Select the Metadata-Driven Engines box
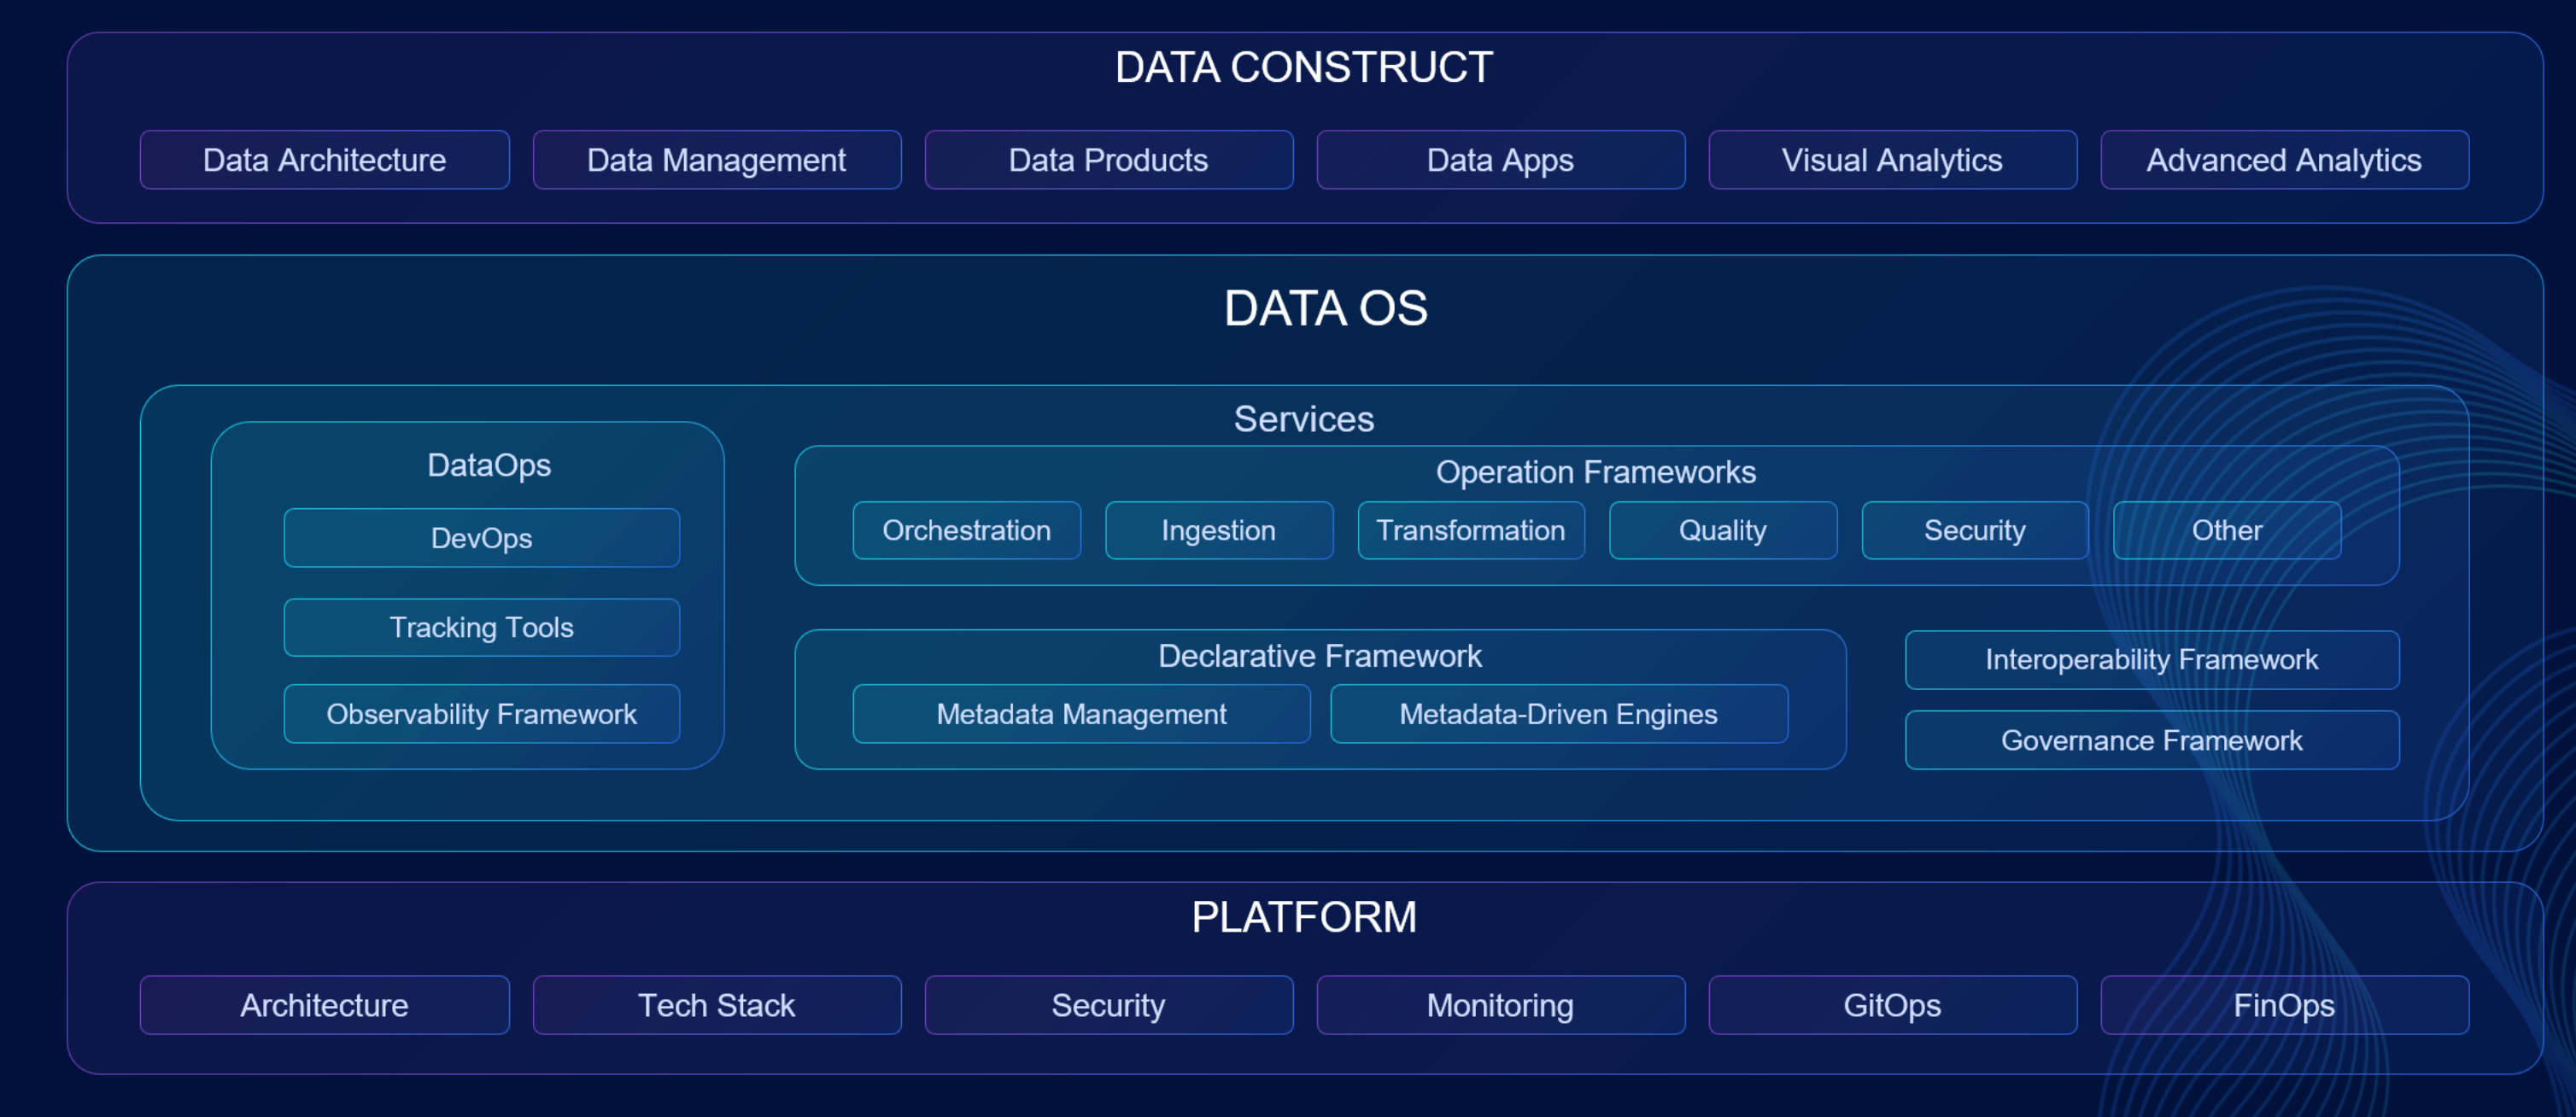The image size is (2576, 1117). (1558, 714)
